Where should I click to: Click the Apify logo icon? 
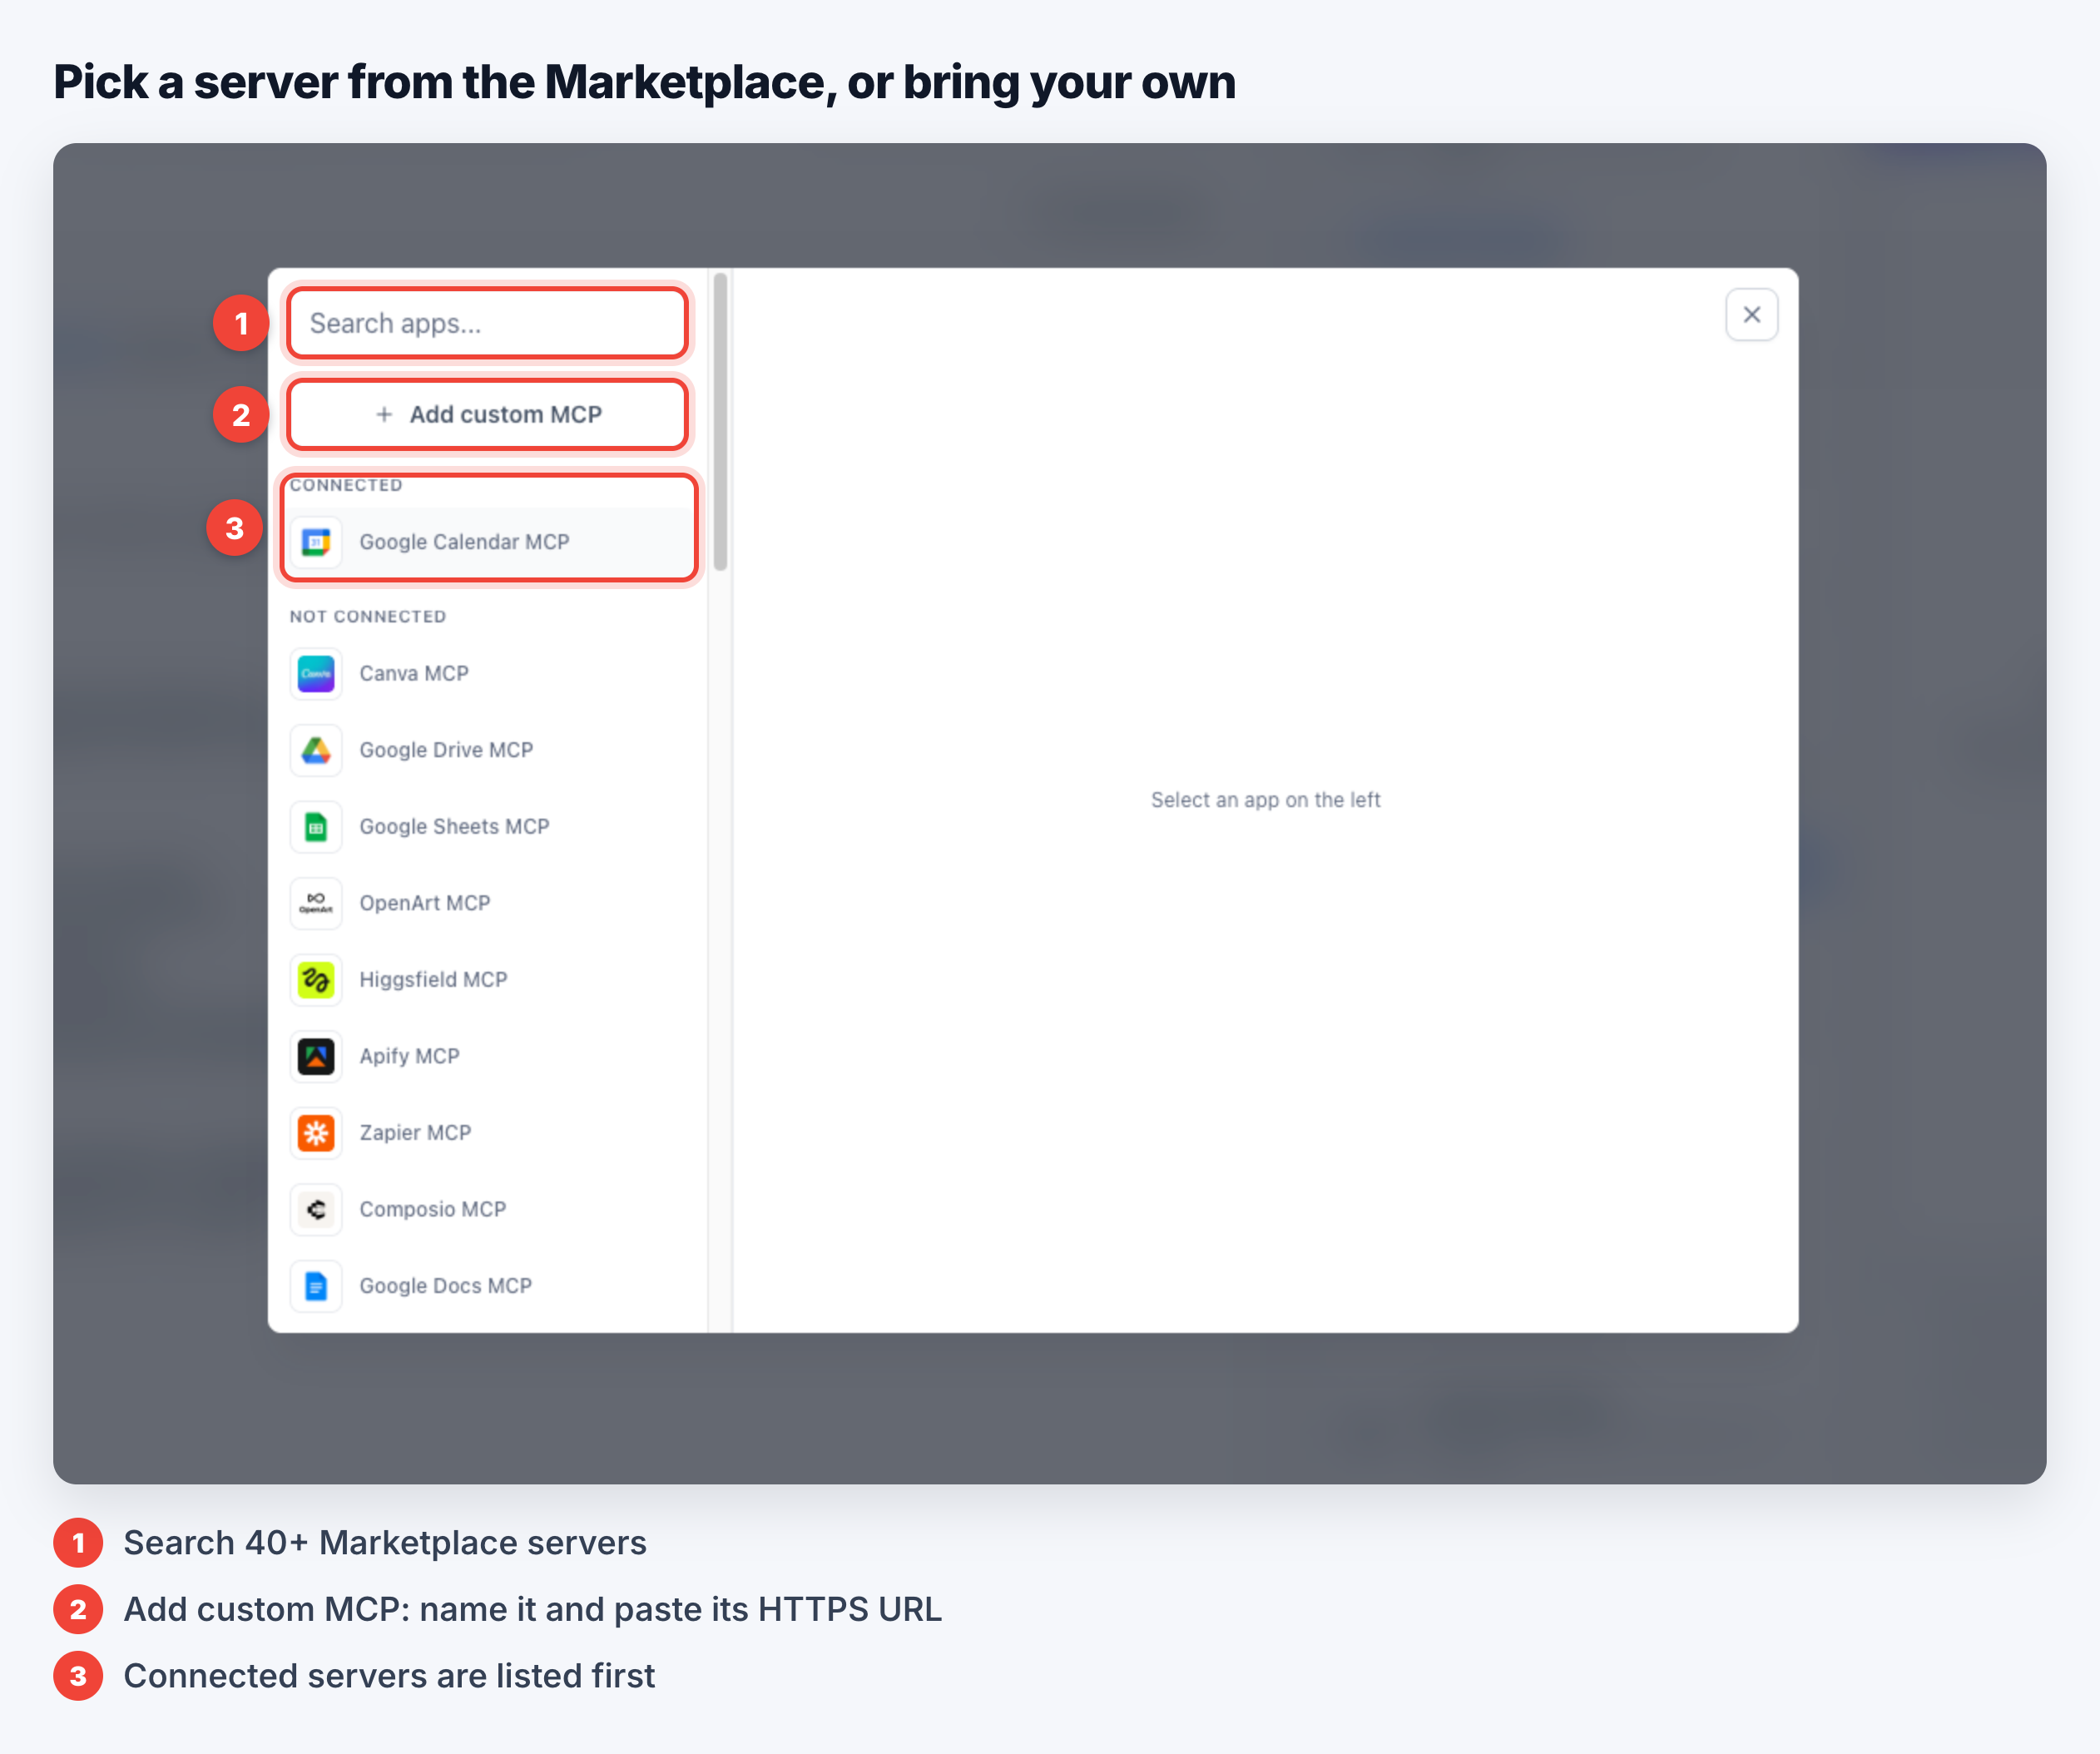pyautogui.click(x=316, y=1056)
